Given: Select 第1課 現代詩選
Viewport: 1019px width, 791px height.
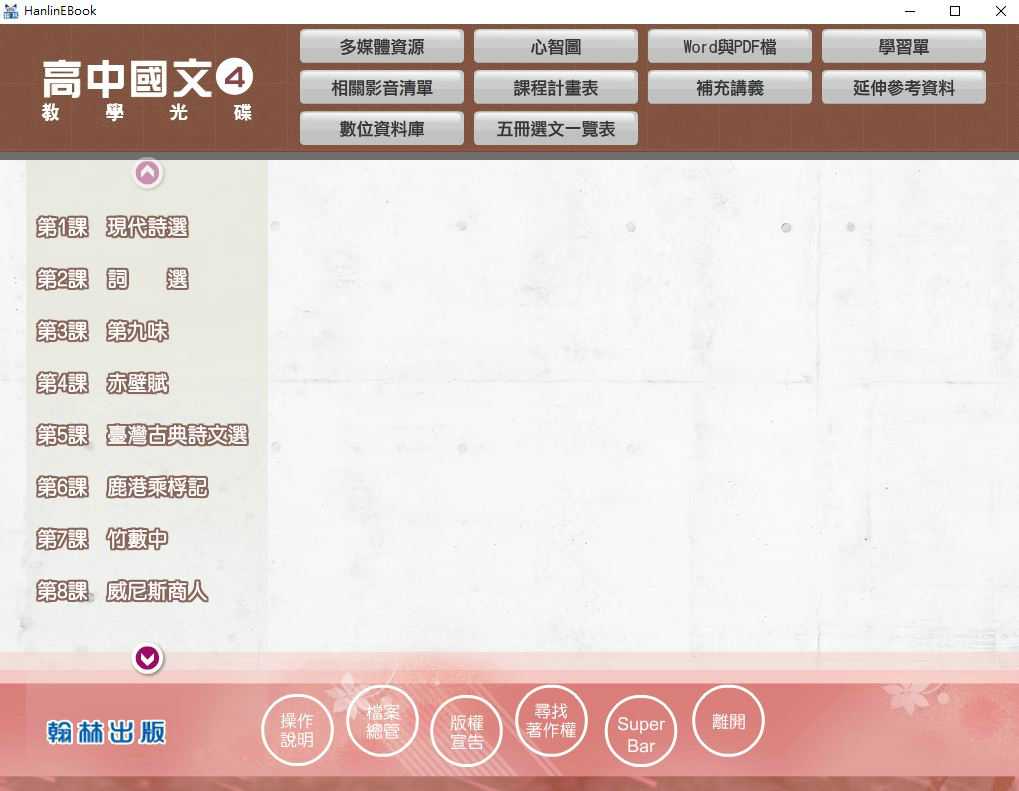Looking at the screenshot, I should point(112,227).
